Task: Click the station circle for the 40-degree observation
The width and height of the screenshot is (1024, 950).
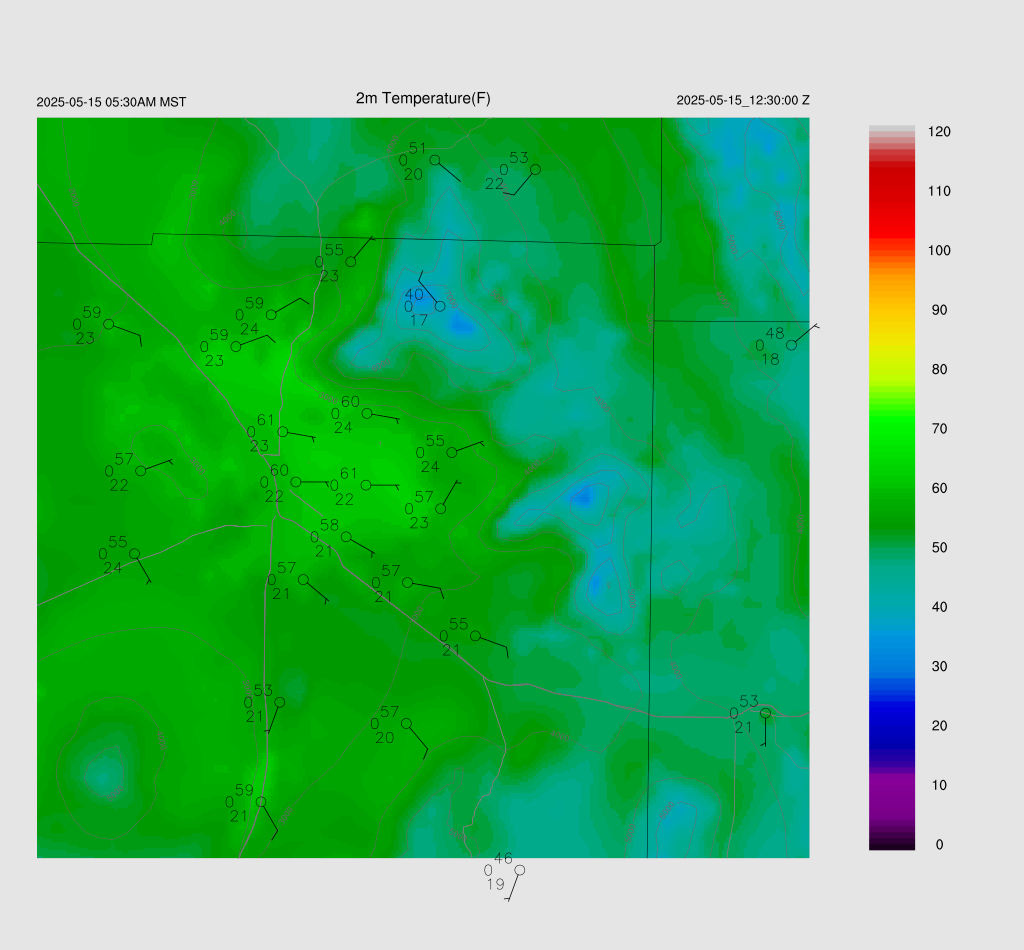Action: (440, 306)
